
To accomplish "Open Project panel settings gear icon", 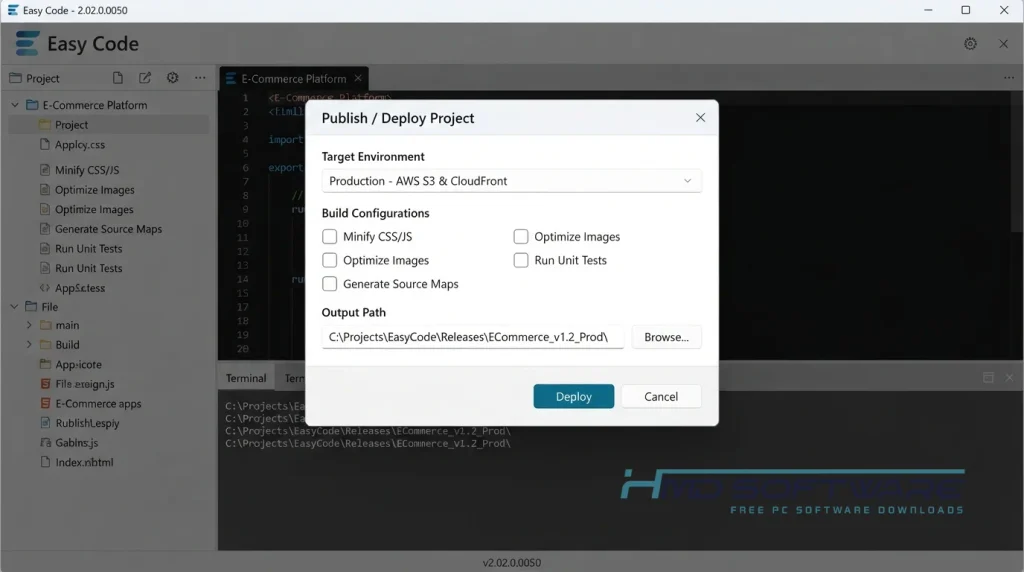I will 172,78.
